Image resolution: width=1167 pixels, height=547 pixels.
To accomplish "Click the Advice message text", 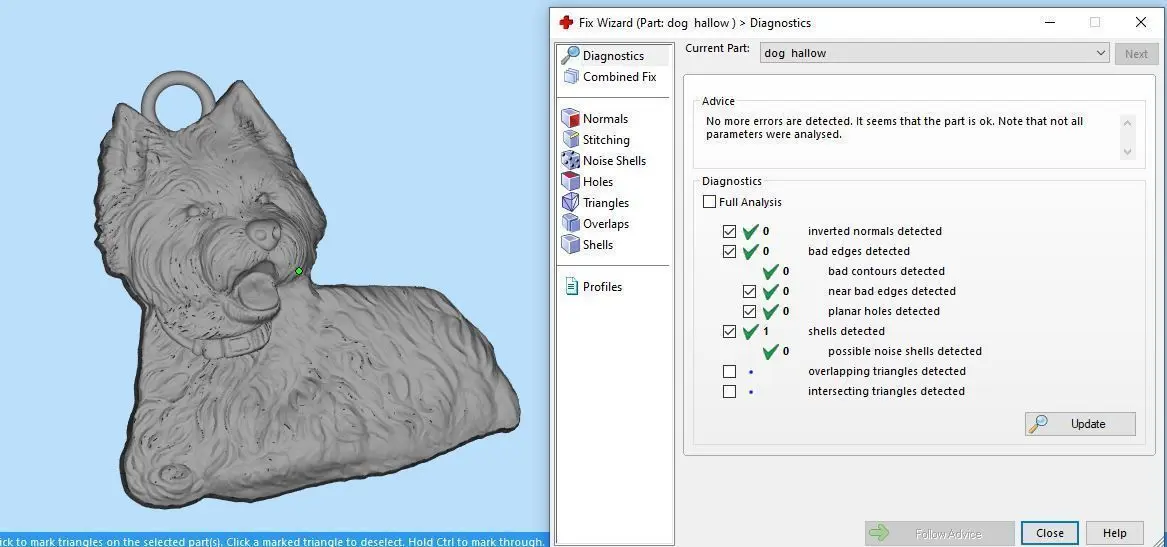I will pos(894,128).
